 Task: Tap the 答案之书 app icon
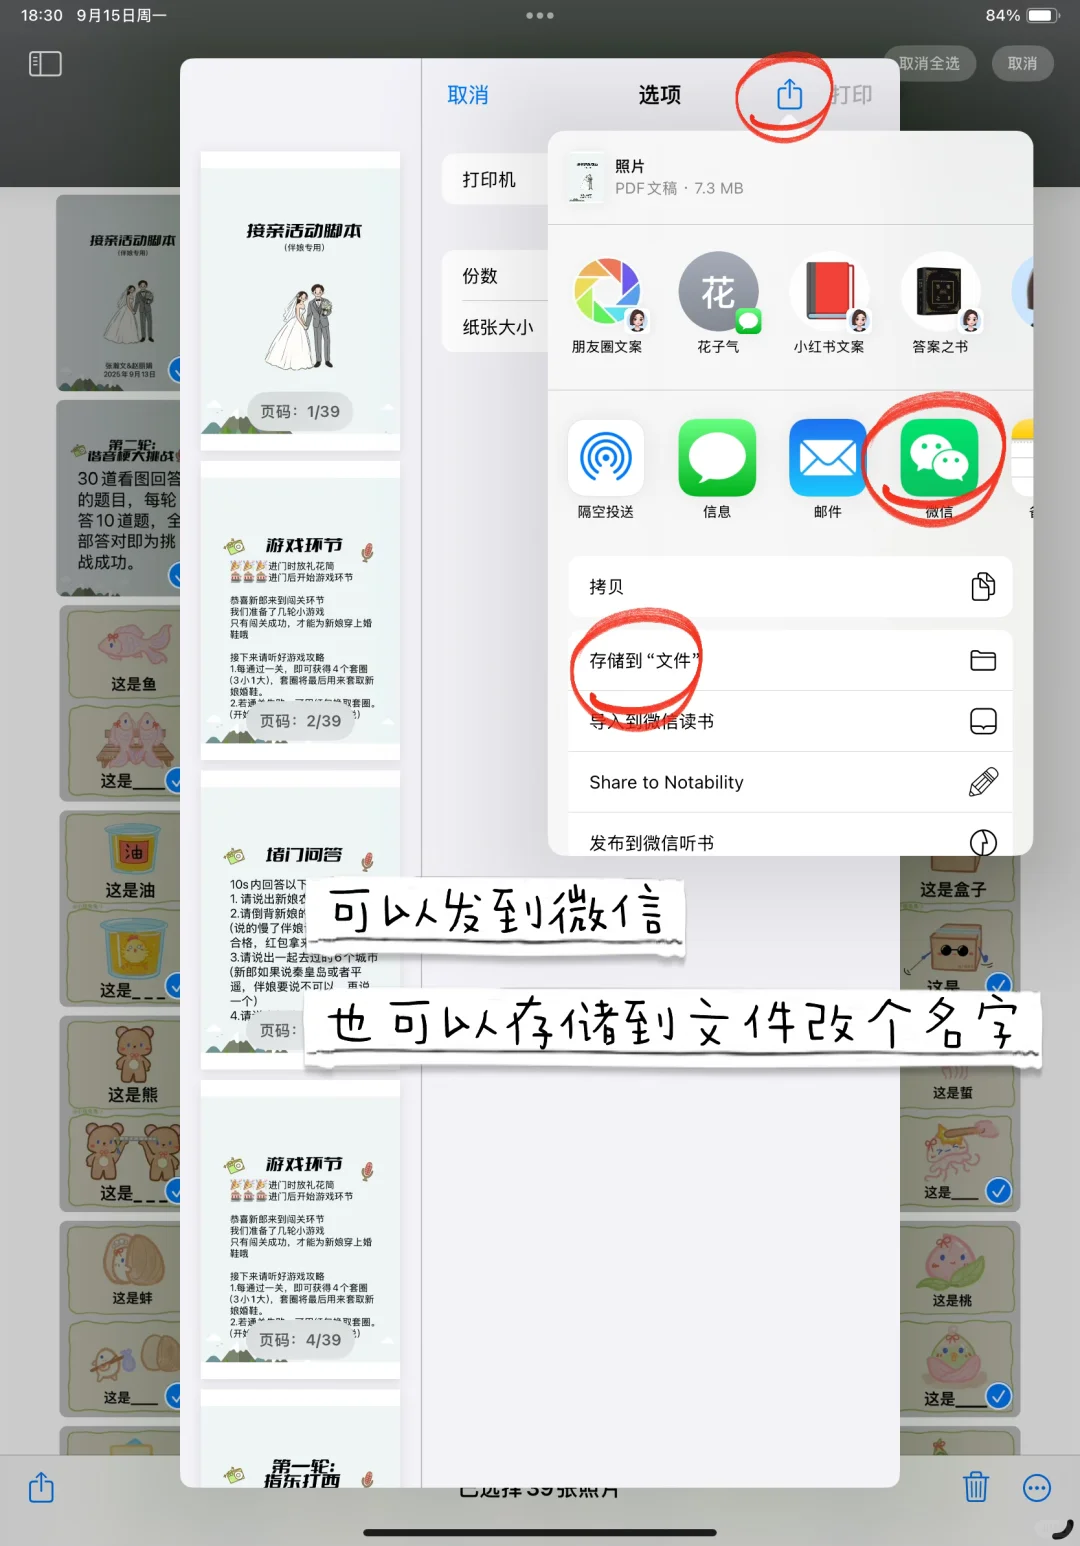pos(940,292)
